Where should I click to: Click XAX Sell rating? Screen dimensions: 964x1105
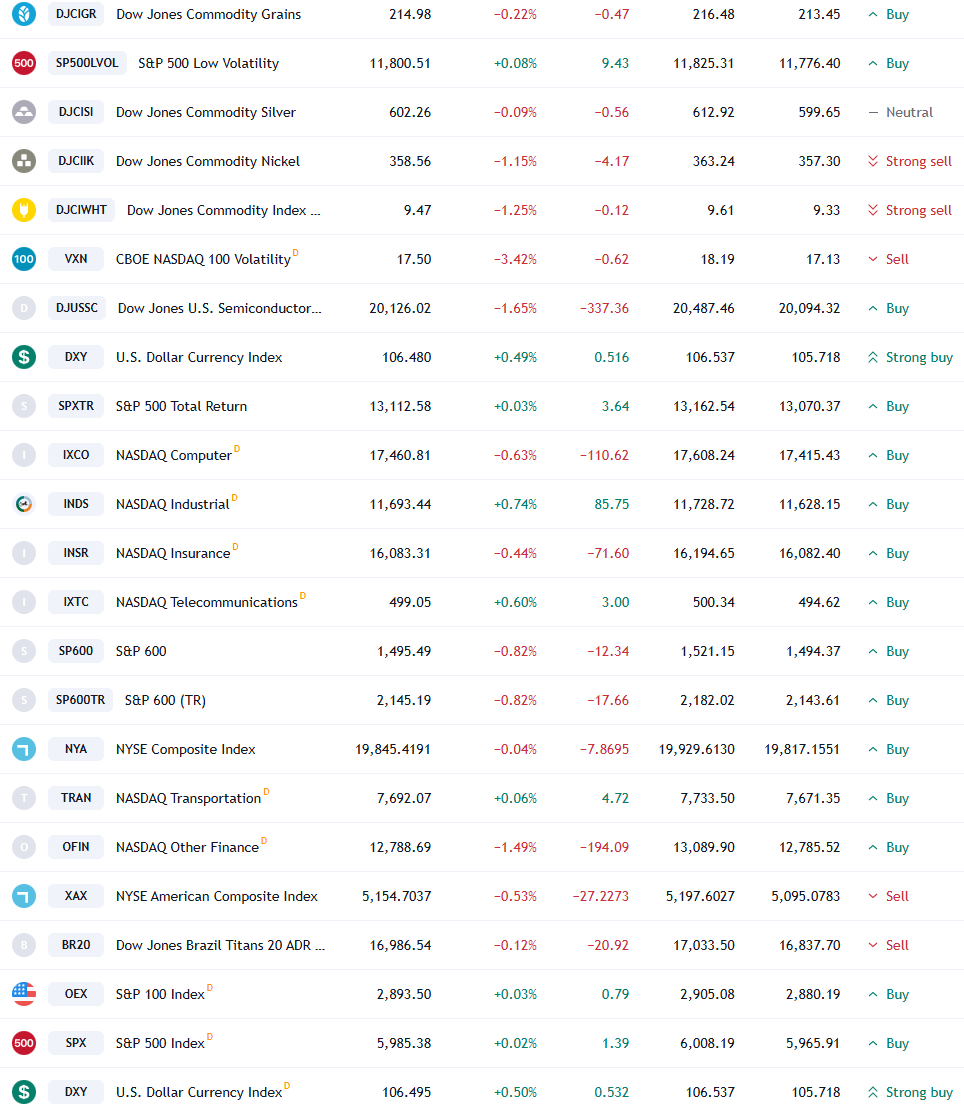[889, 896]
